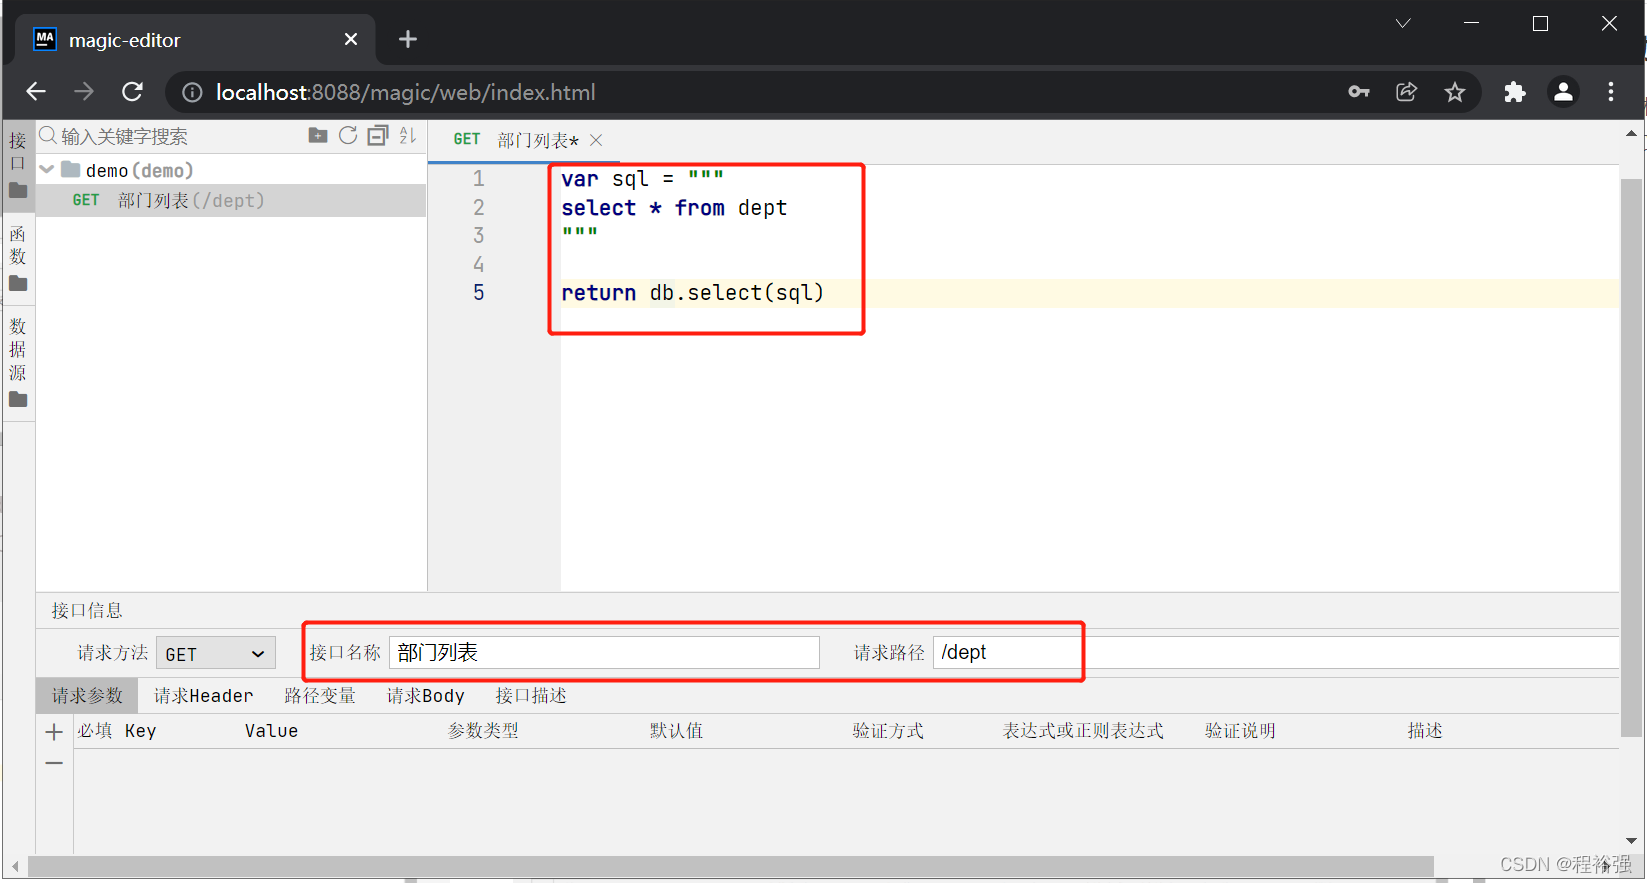Click the horizontal scrollbar at bottom
This screenshot has width=1647, height=883.
tap(731, 865)
